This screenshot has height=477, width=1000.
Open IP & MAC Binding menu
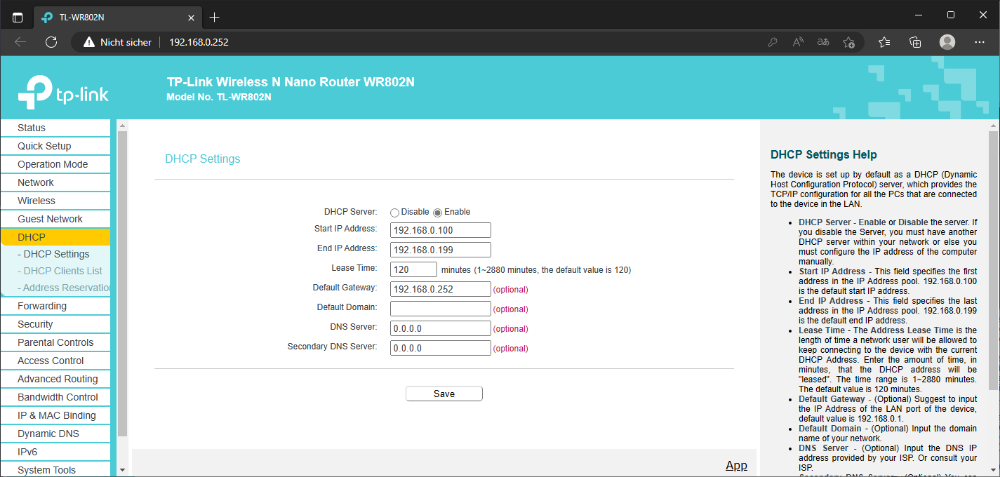coord(55,415)
